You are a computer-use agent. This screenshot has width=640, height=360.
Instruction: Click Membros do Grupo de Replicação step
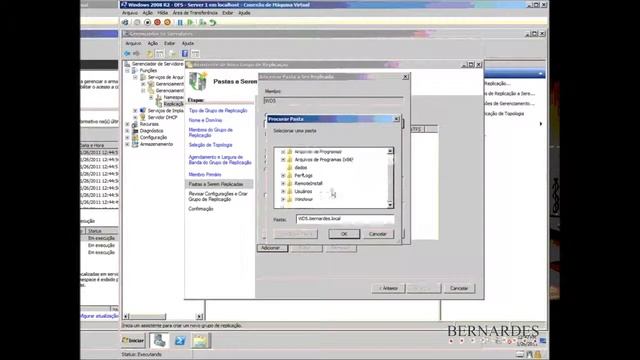click(211, 132)
